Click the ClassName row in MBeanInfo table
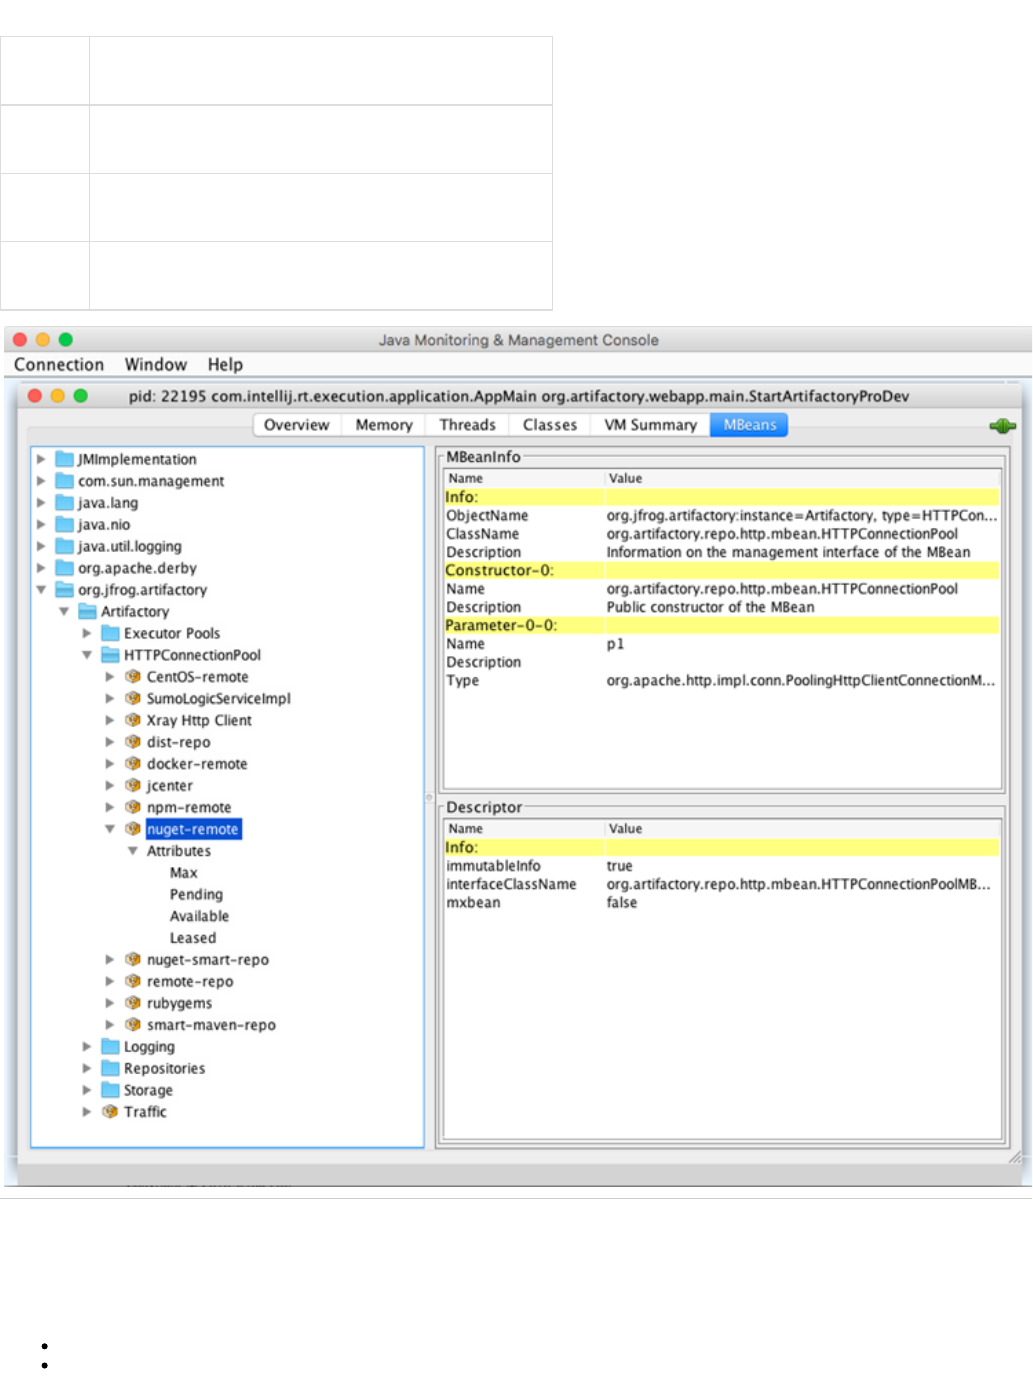The image size is (1033, 1392). [x=722, y=534]
